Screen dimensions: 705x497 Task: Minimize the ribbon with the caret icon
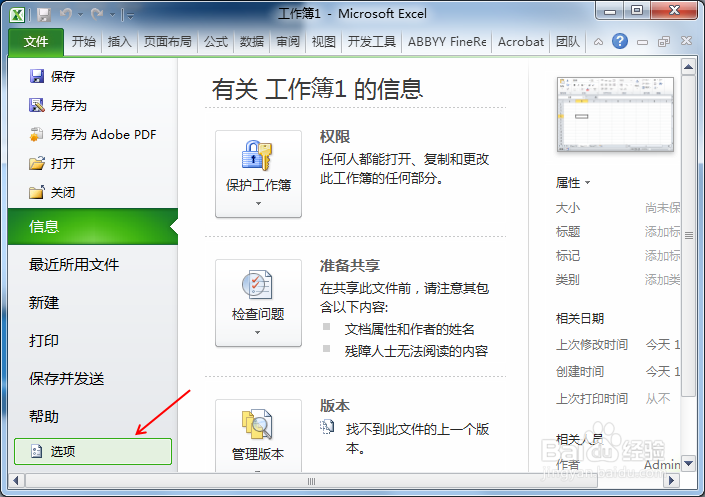click(x=598, y=42)
